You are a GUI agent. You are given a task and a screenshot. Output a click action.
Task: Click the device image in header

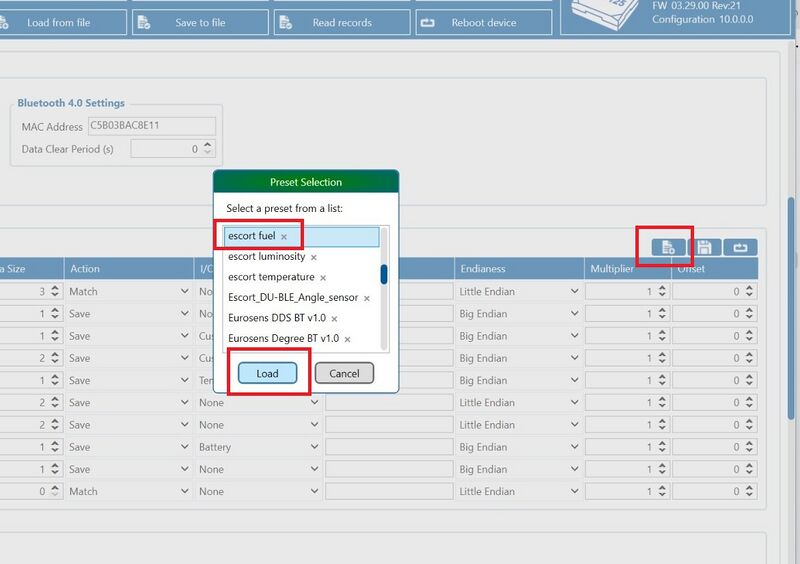605,14
